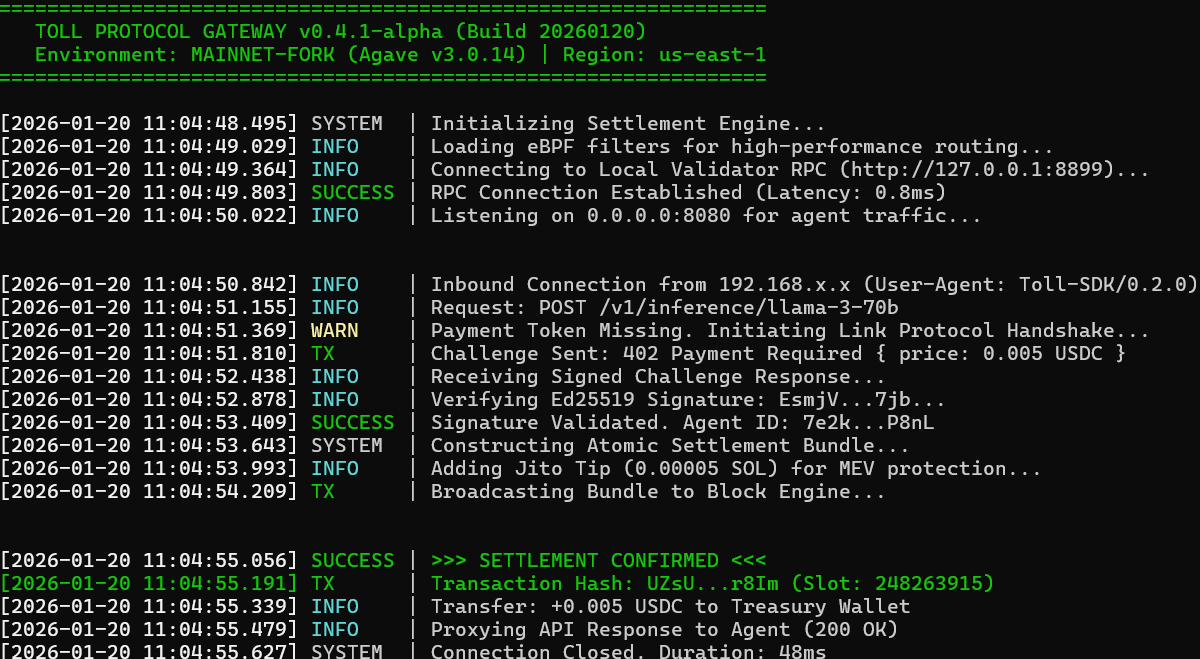The width and height of the screenshot is (1200, 659).
Task: Select the SYSTEM label beside Initializing Settlement Engine
Action: tap(347, 125)
